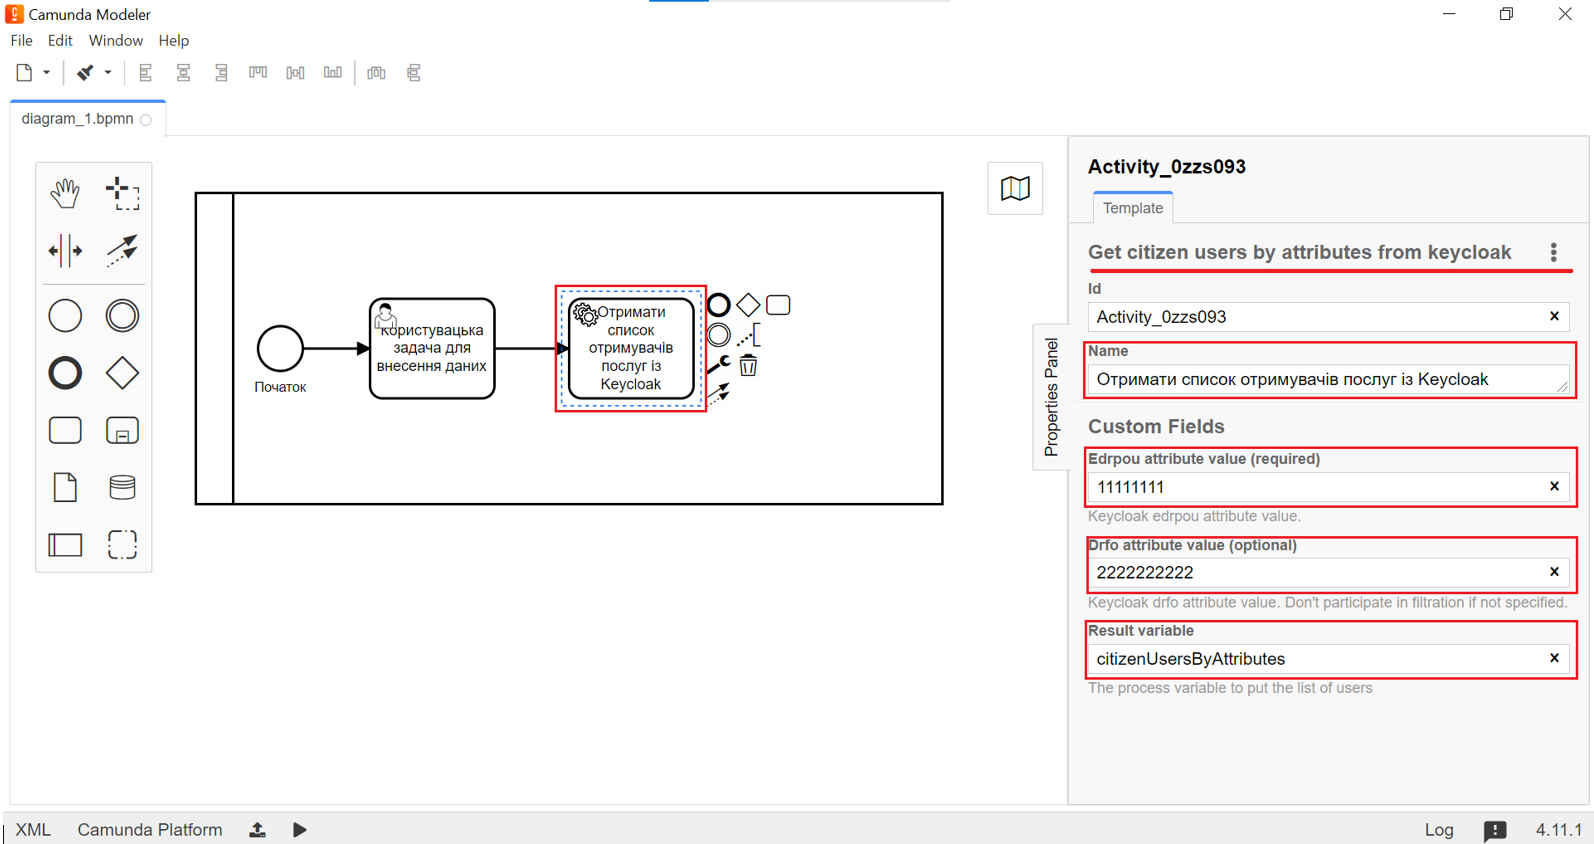Create a pool/participant from palette
Viewport: 1594px width, 844px height.
[x=65, y=545]
